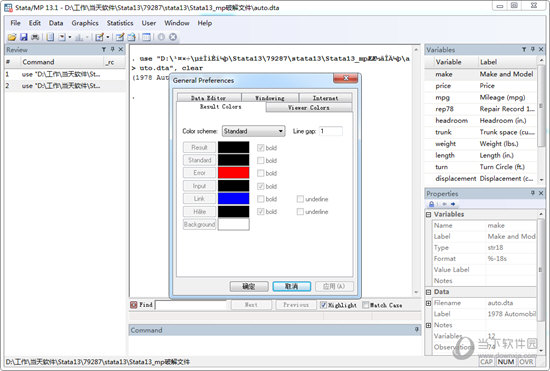Image resolution: width=550 pixels, height=371 pixels.
Task: Toggle the Highlight checkbox in Find bar
Action: [323, 305]
